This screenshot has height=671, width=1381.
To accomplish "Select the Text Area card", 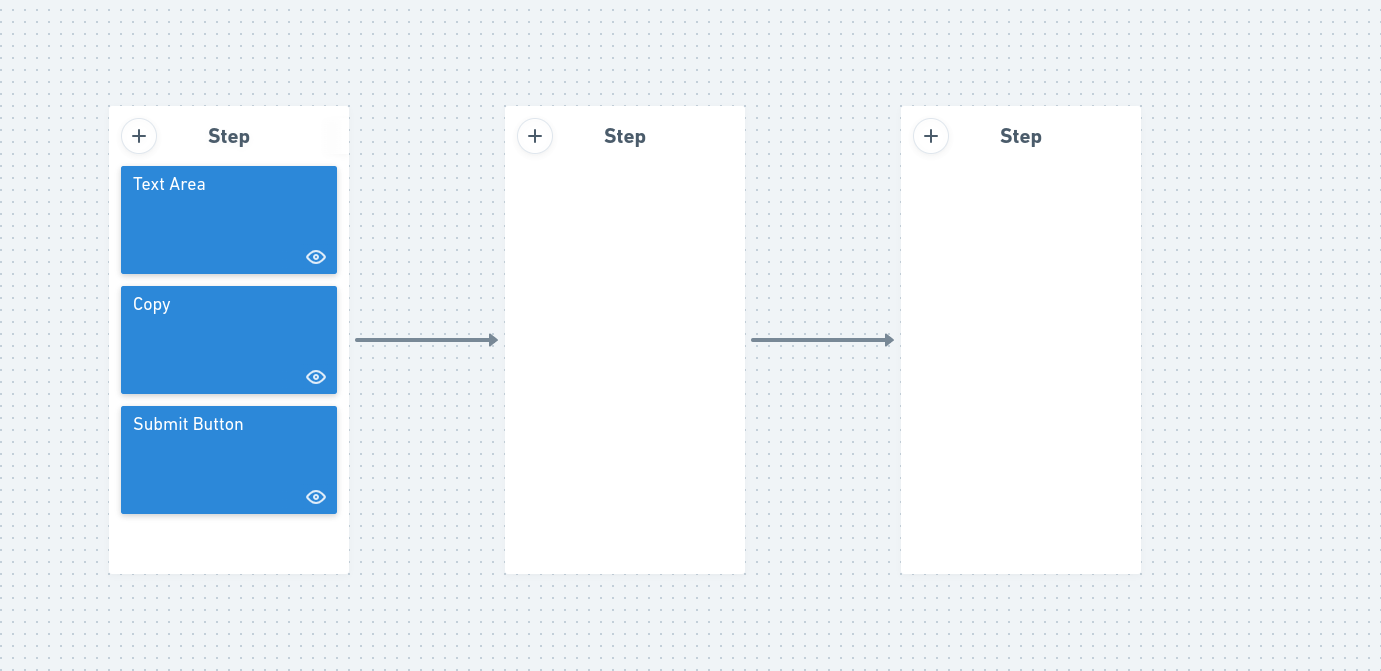I will click(228, 225).
